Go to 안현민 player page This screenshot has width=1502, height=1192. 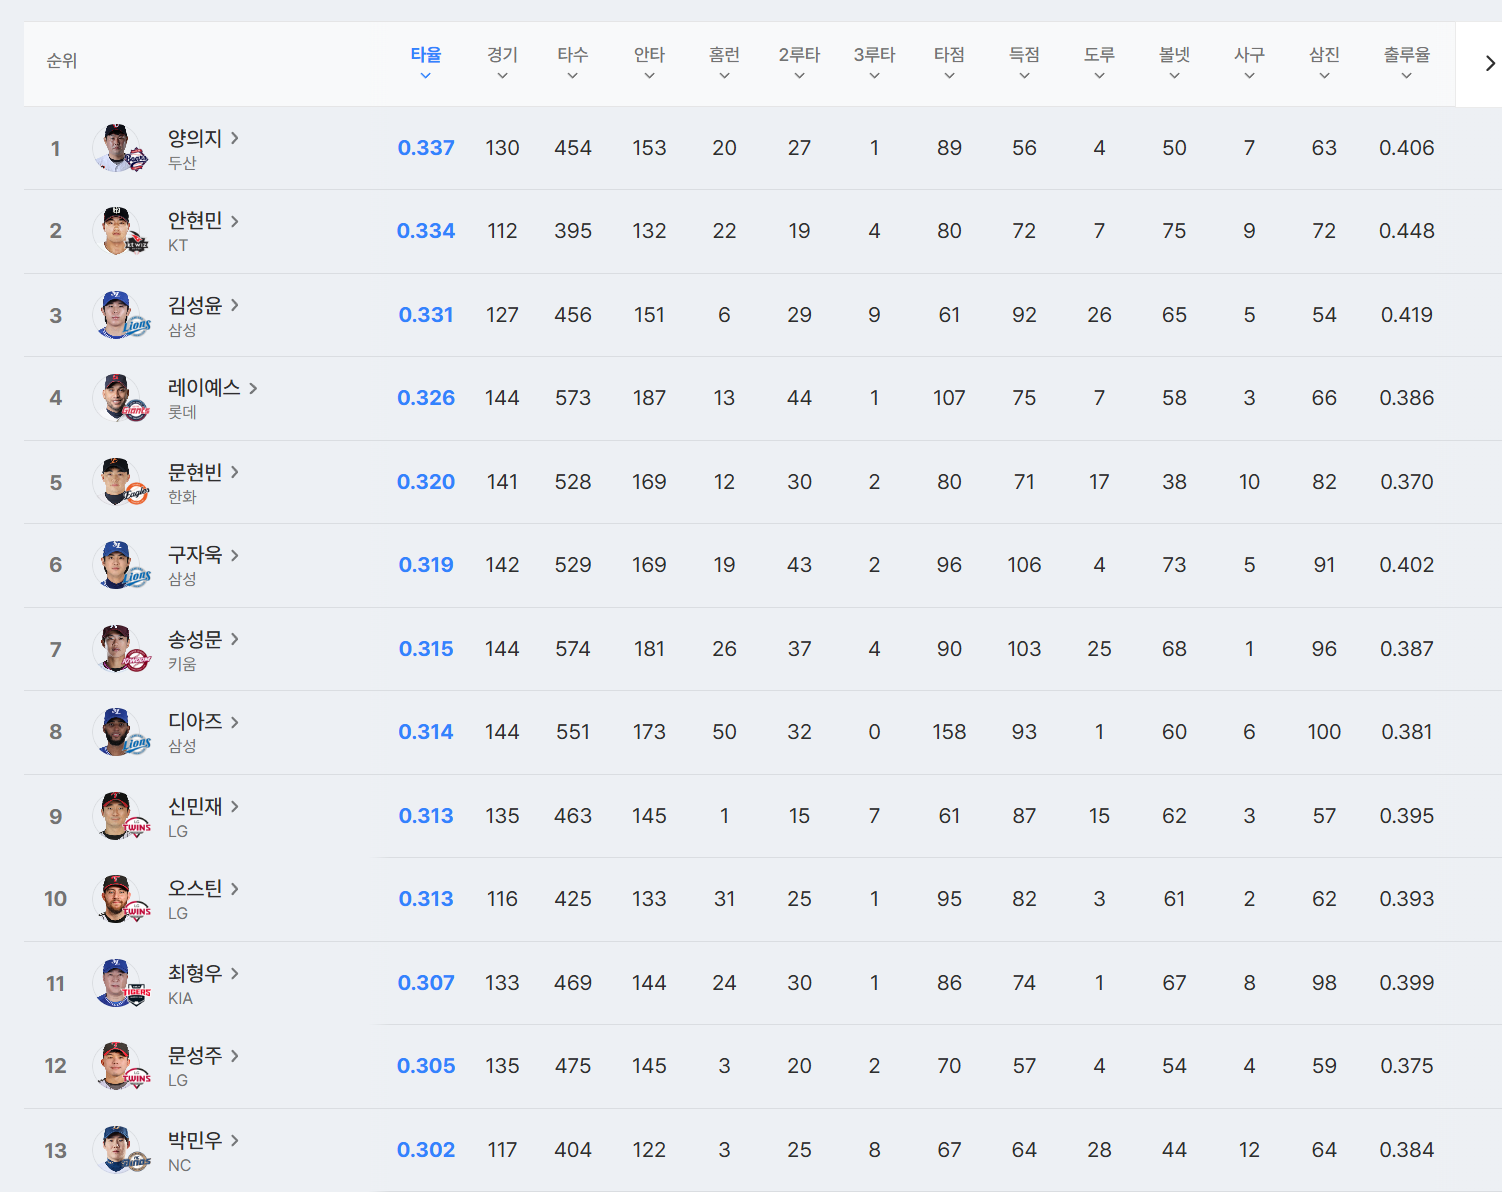point(203,221)
